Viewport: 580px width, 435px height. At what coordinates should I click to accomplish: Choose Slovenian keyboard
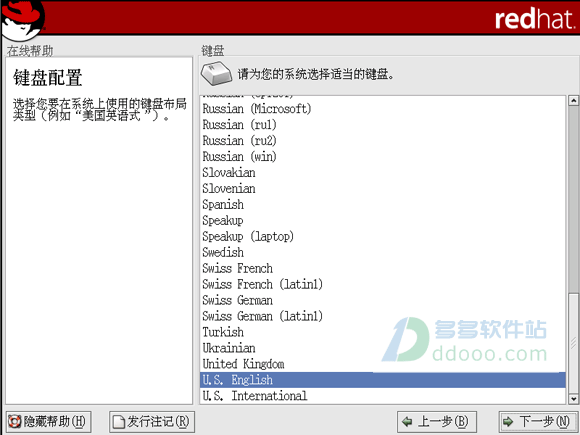382,188
